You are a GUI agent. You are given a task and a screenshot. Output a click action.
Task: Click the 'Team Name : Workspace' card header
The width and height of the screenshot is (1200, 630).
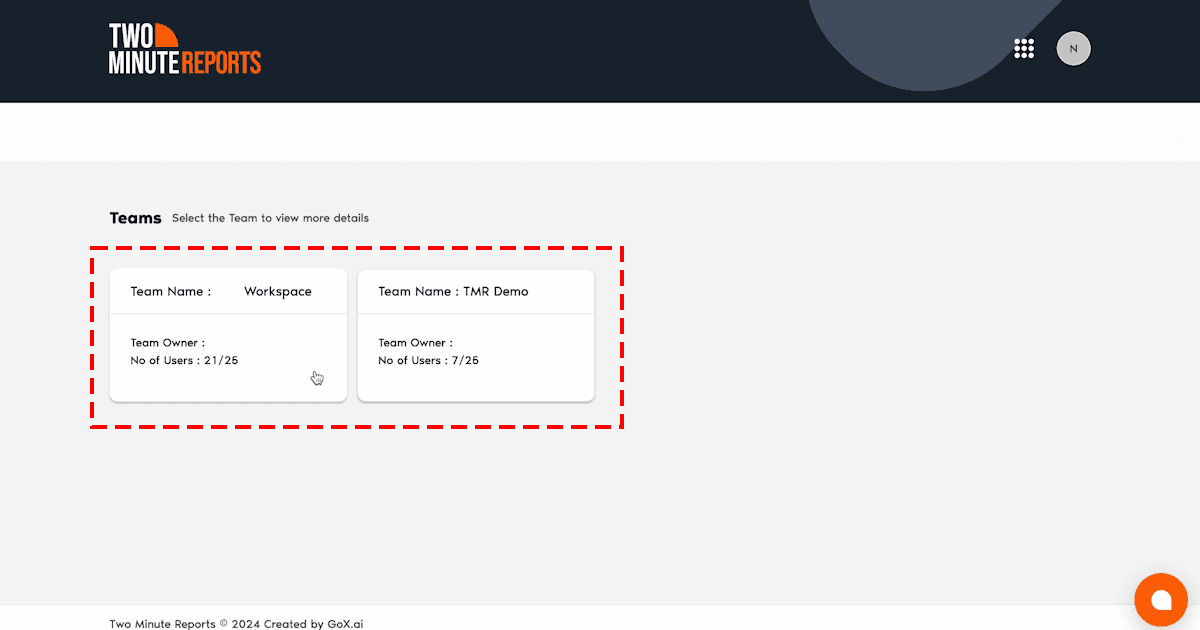221,292
